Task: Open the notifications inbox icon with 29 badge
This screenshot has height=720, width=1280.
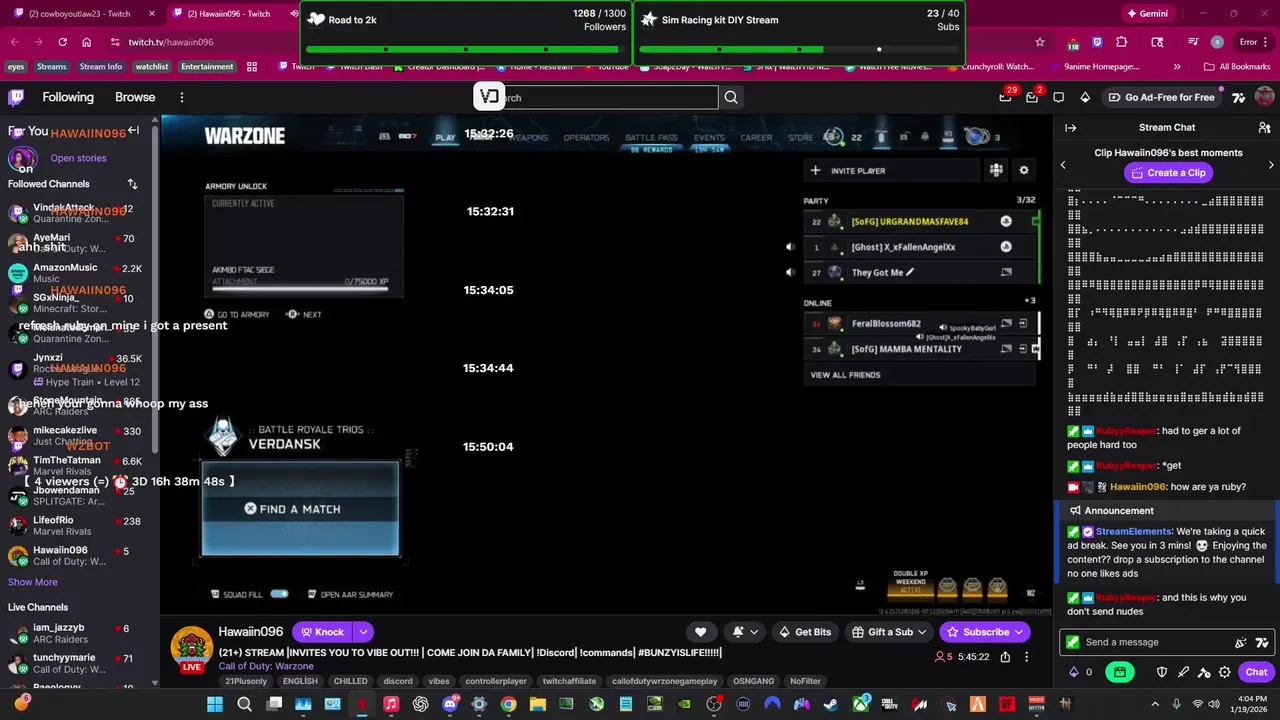Action: [x=1005, y=97]
